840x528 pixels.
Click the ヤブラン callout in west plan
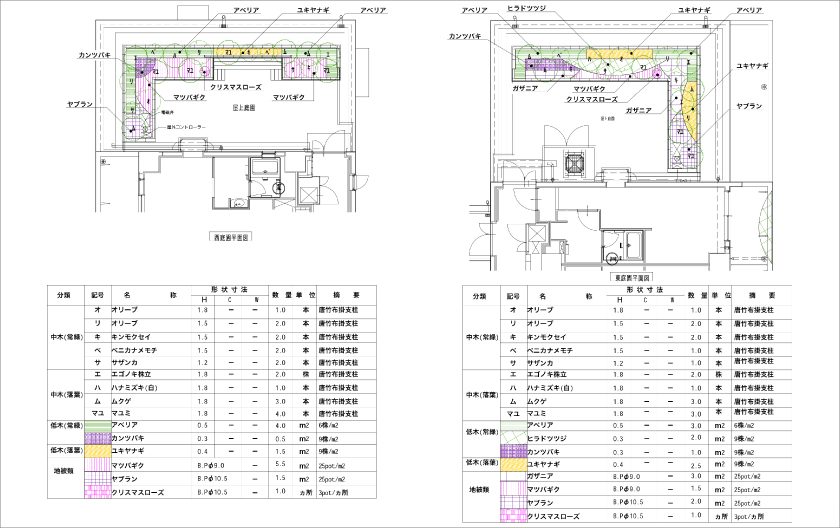point(80,104)
